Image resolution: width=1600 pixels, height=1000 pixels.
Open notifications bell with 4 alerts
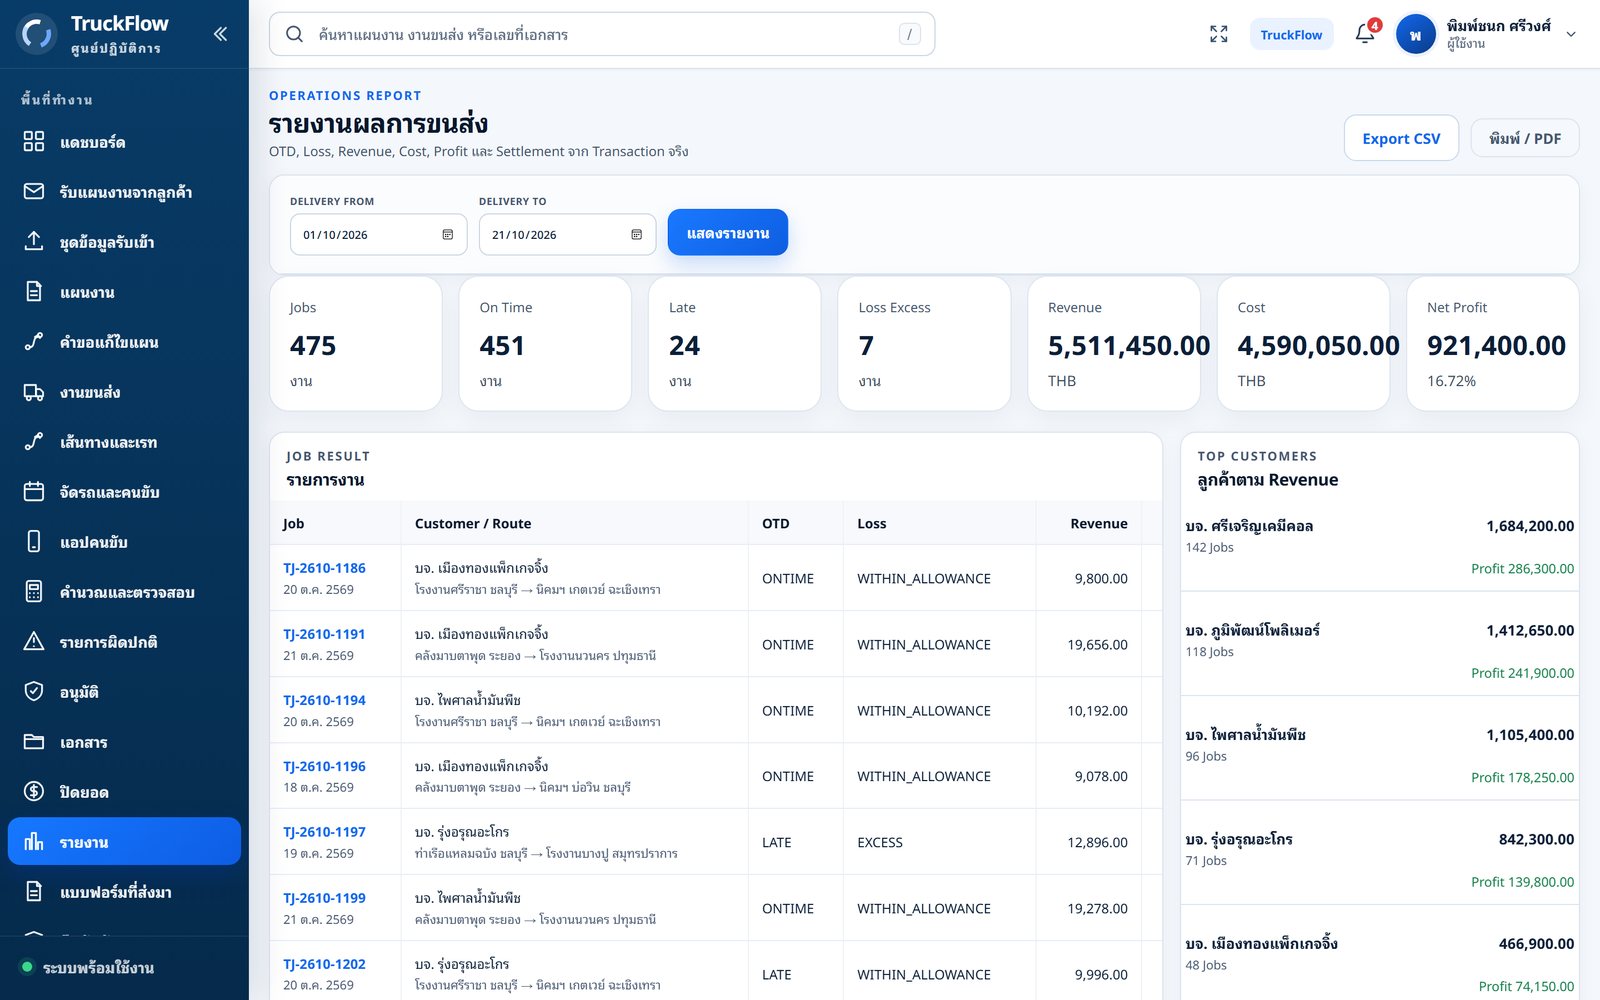[x=1365, y=34]
